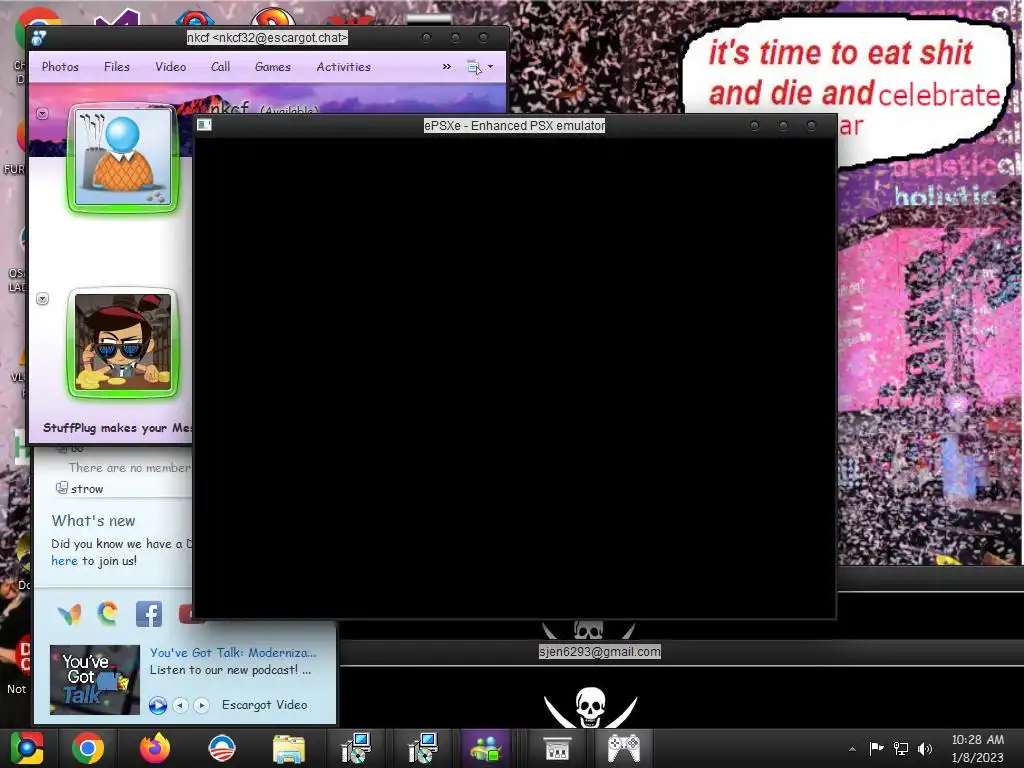1024x768 pixels.
Task: Click the Windows Live Messenger title bar icon
Action: [39, 38]
